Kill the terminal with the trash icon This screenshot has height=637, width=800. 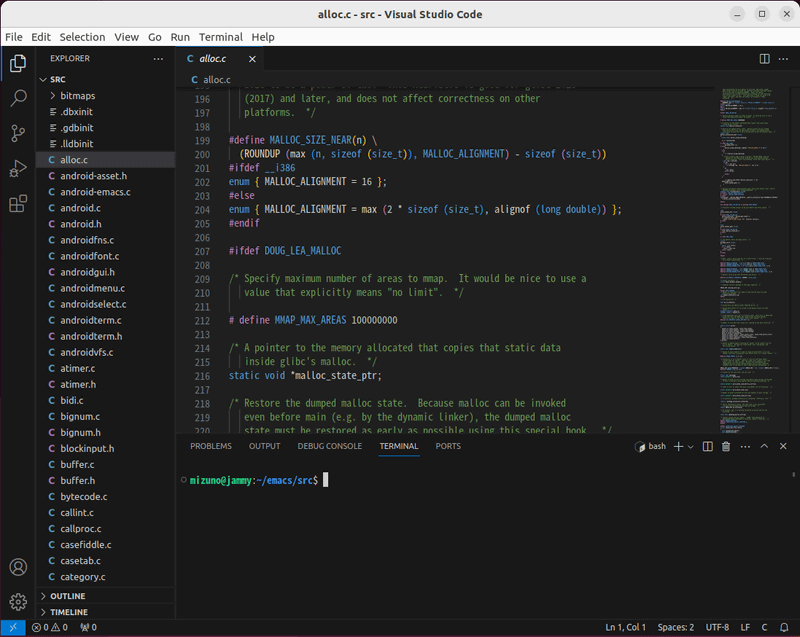click(727, 446)
